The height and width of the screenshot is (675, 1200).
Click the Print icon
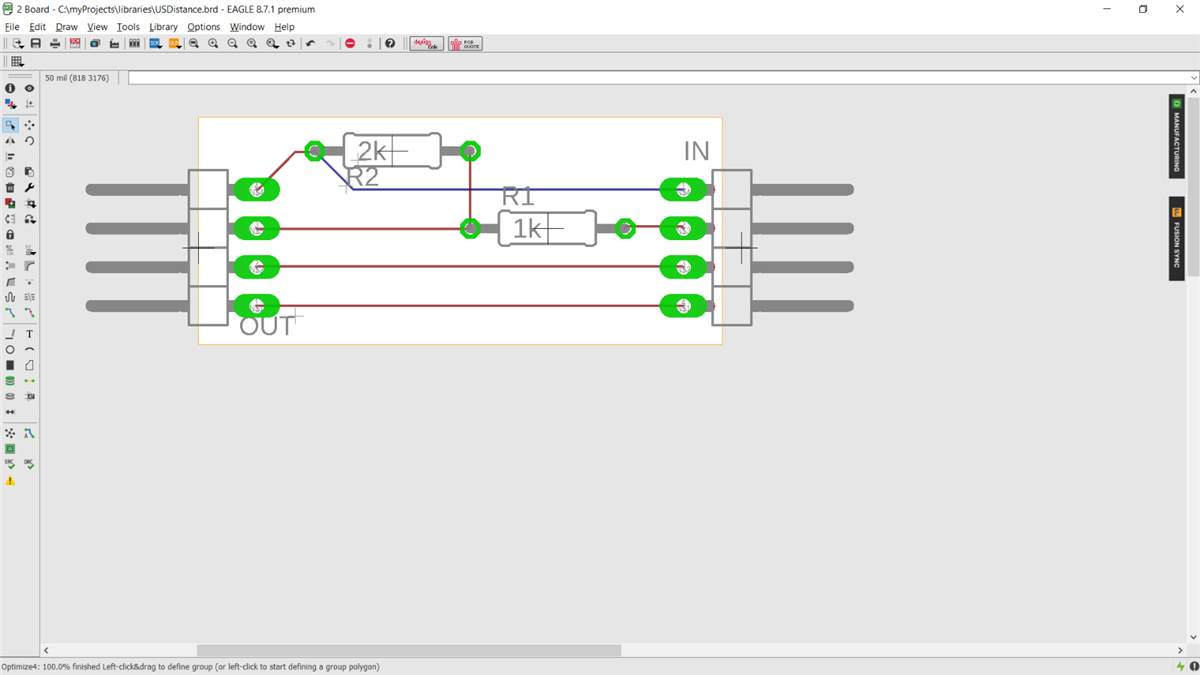pos(55,44)
